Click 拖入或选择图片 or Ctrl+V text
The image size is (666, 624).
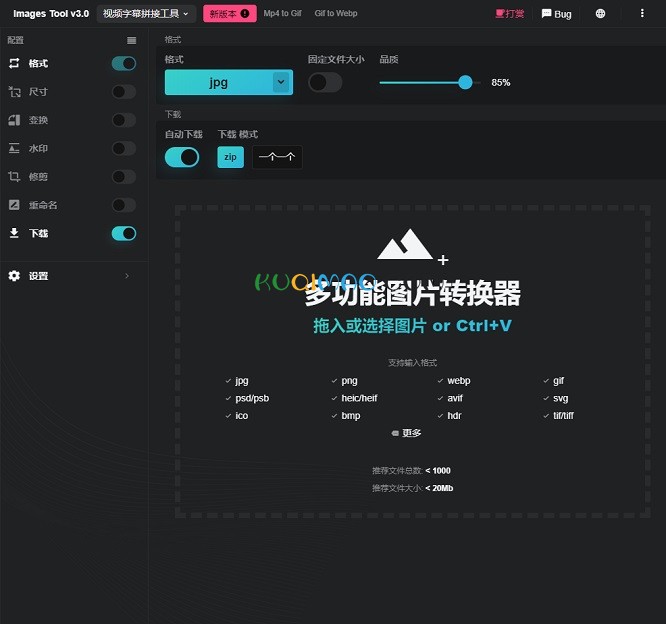coord(412,326)
